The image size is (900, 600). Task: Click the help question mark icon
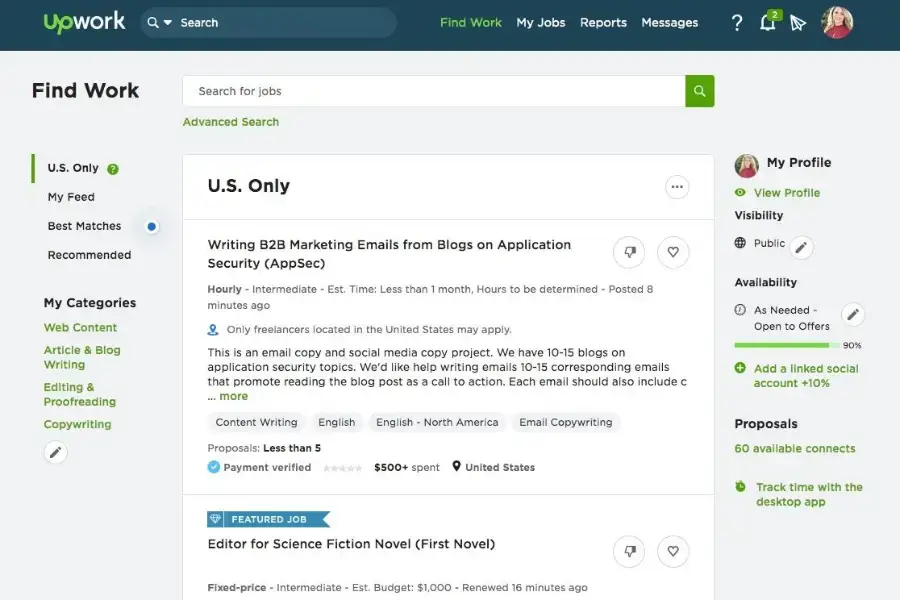point(737,22)
